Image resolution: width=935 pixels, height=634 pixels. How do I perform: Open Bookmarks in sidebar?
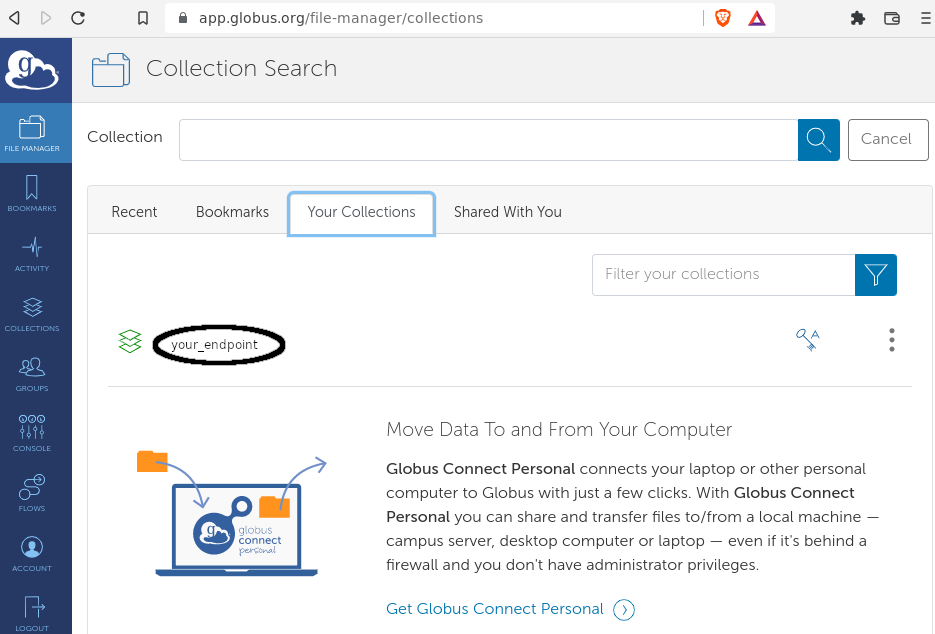(x=32, y=193)
